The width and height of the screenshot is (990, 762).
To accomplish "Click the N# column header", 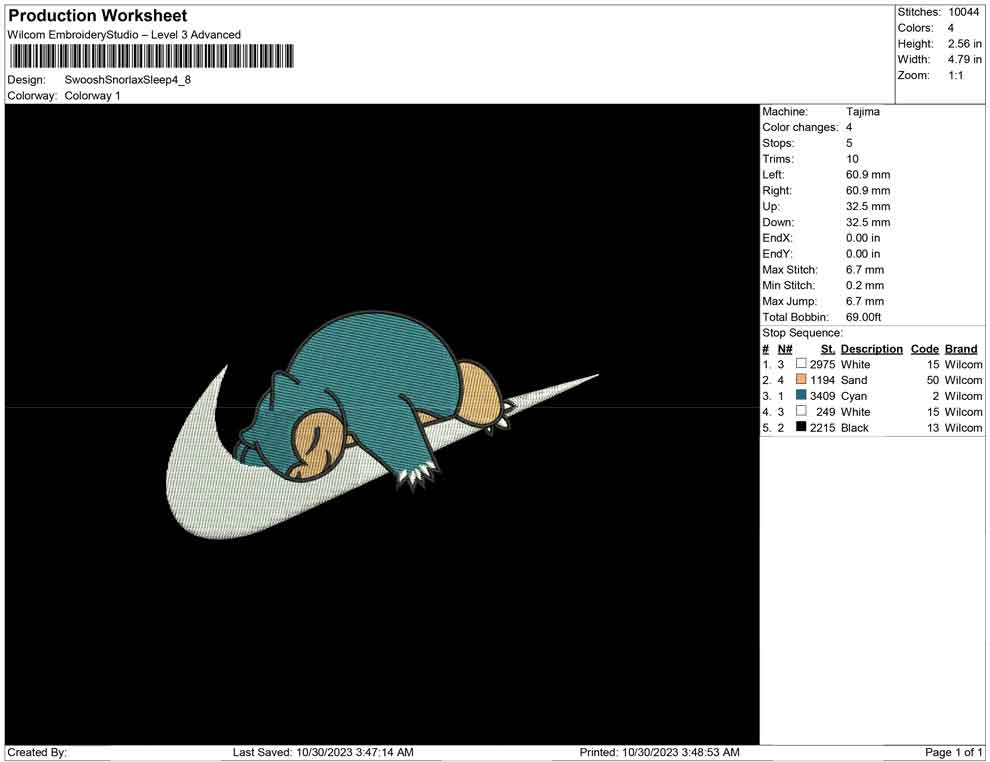I will (785, 349).
